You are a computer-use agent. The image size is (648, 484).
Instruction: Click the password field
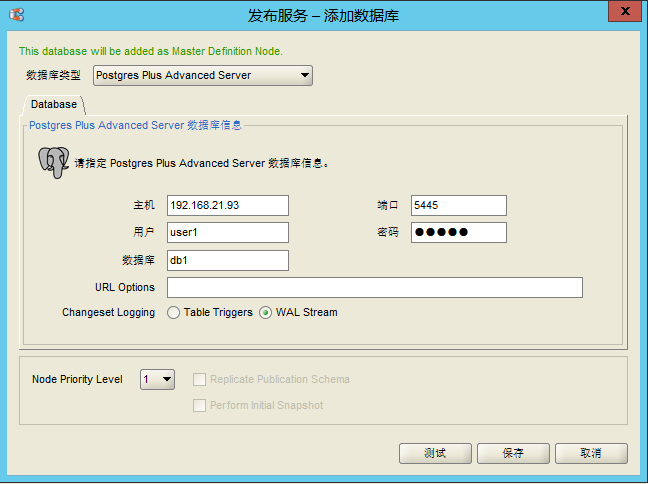point(459,233)
